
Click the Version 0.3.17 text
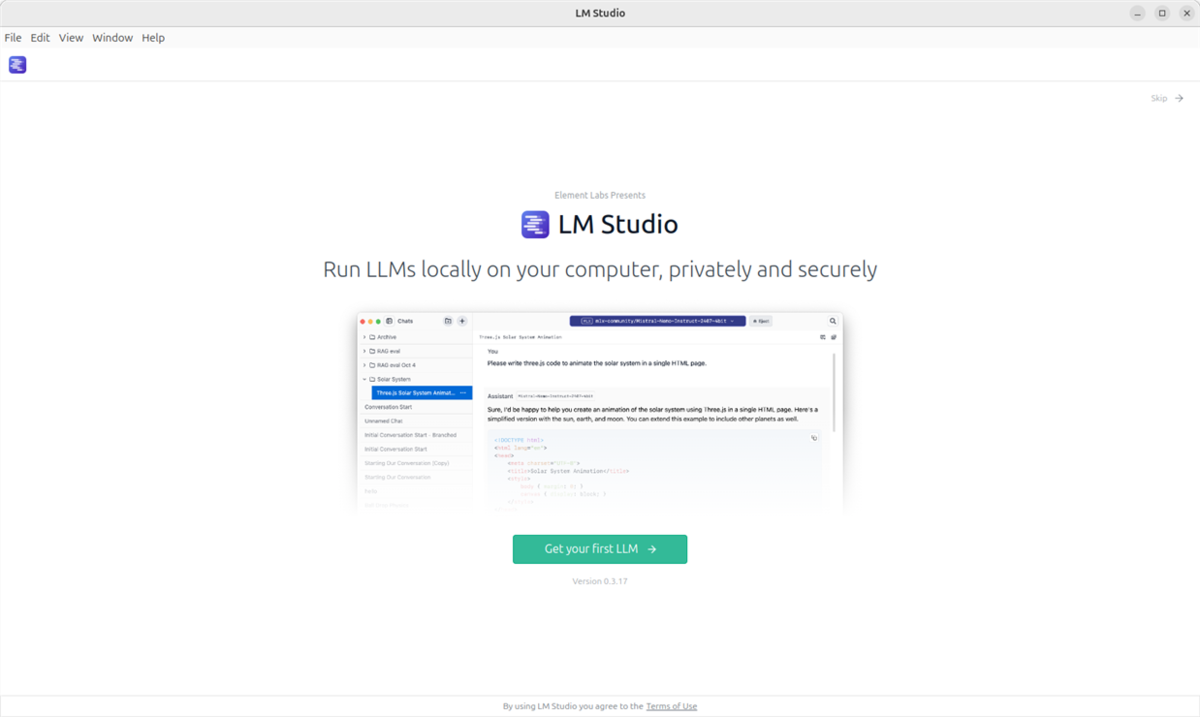coord(600,581)
